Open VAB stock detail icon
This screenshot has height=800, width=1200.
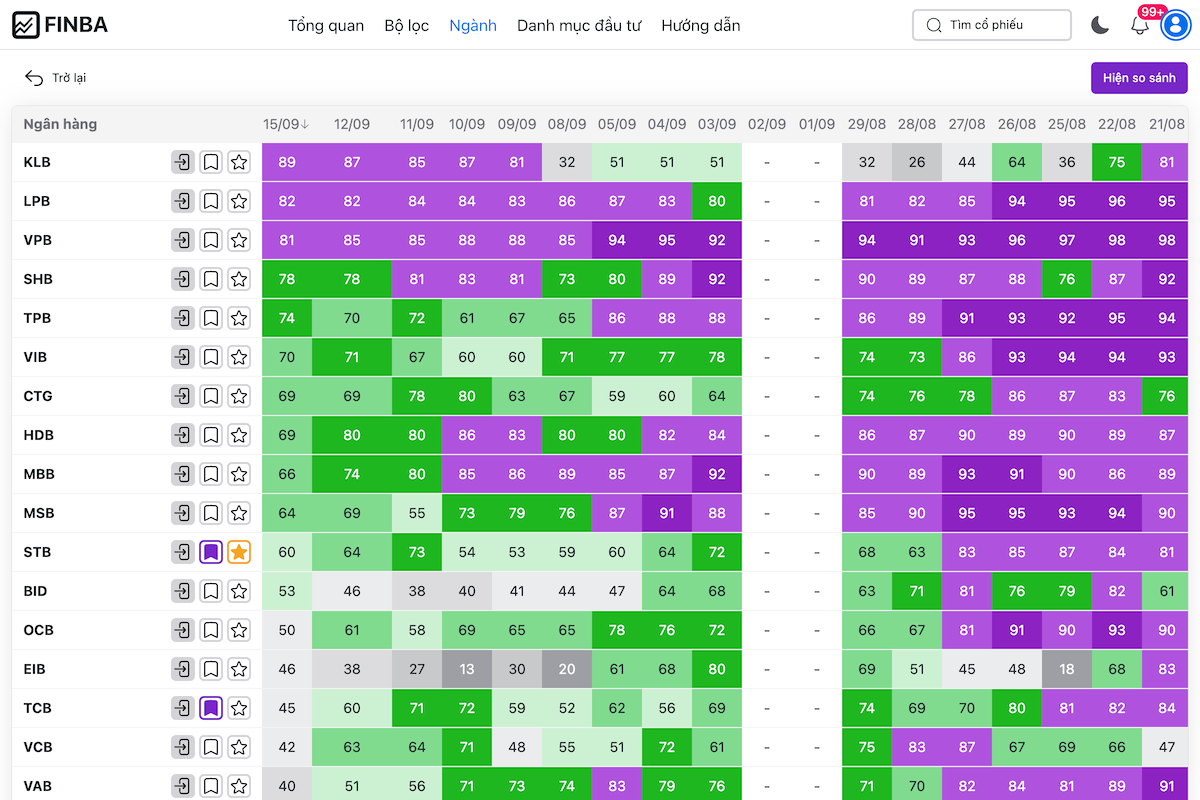(182, 786)
